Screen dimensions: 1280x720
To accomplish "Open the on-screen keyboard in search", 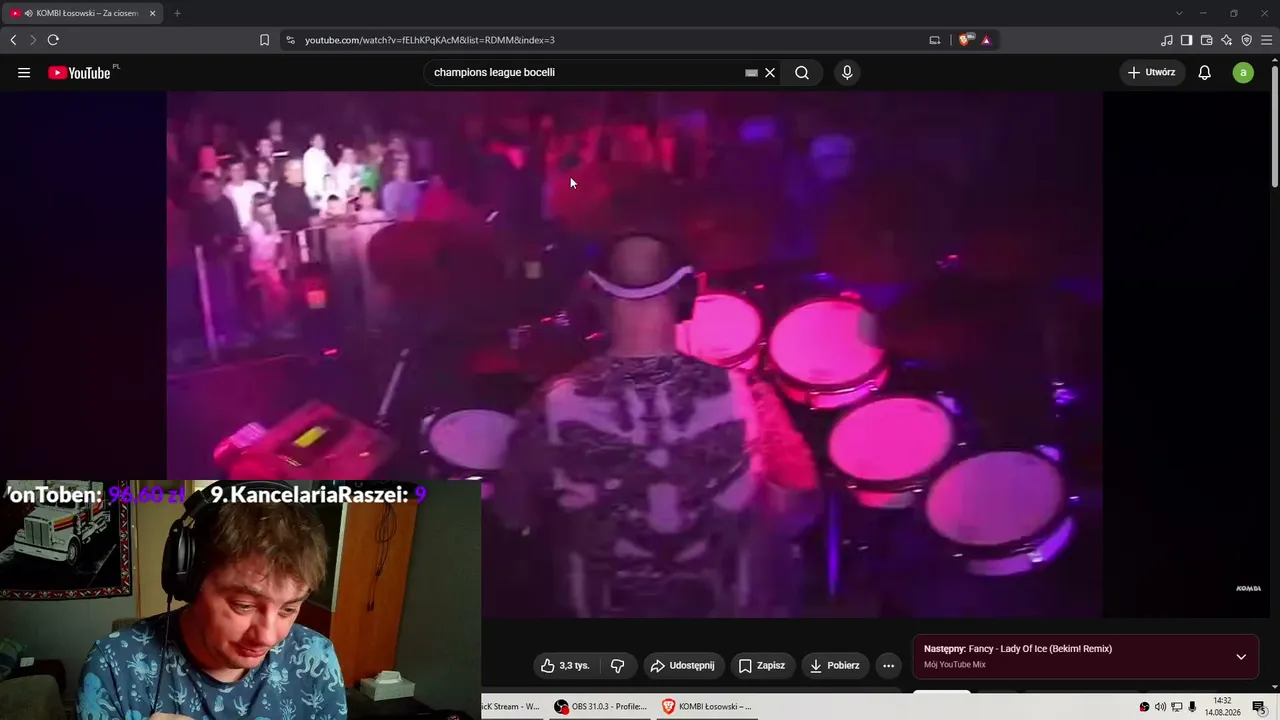I will tap(751, 72).
